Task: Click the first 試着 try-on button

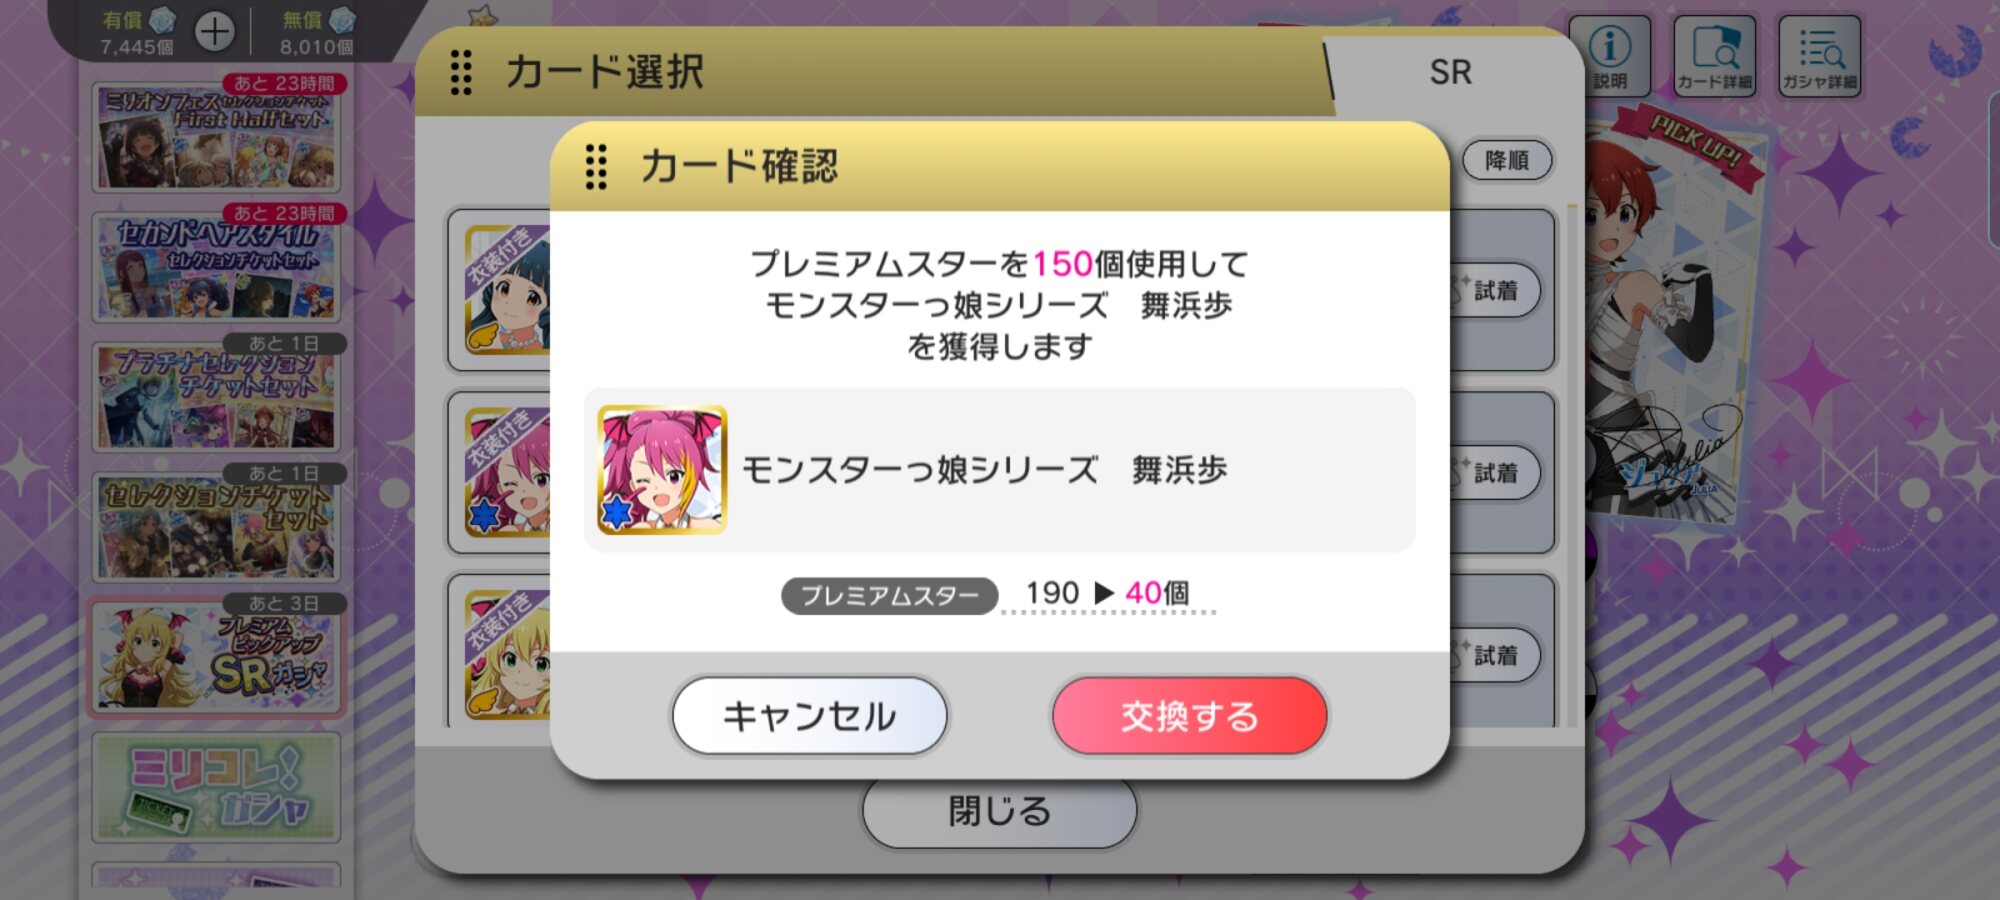Action: 1495,291
